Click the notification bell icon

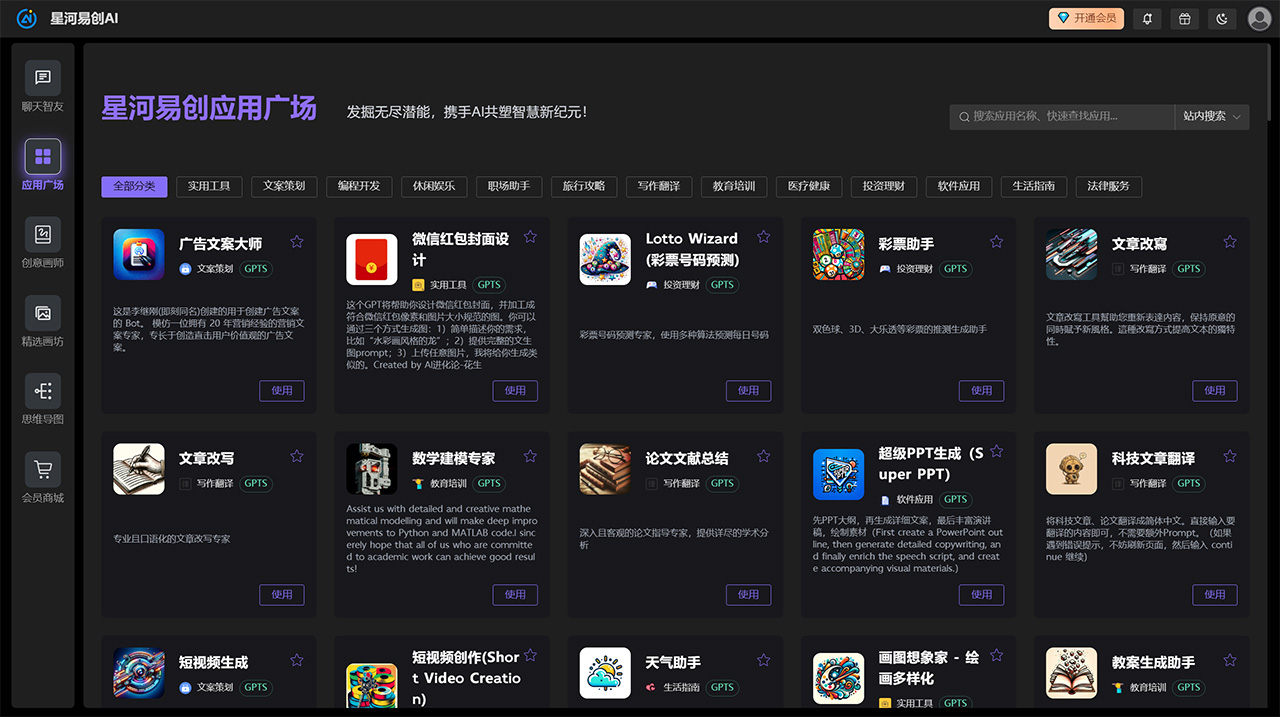pyautogui.click(x=1146, y=18)
